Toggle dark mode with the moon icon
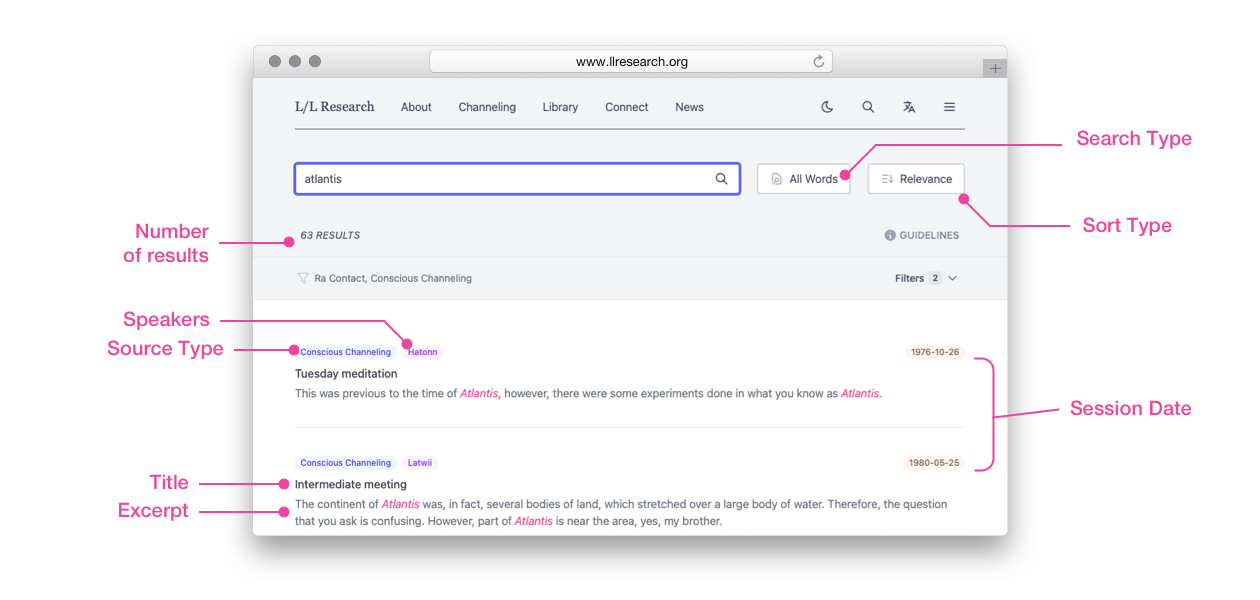 tap(827, 107)
